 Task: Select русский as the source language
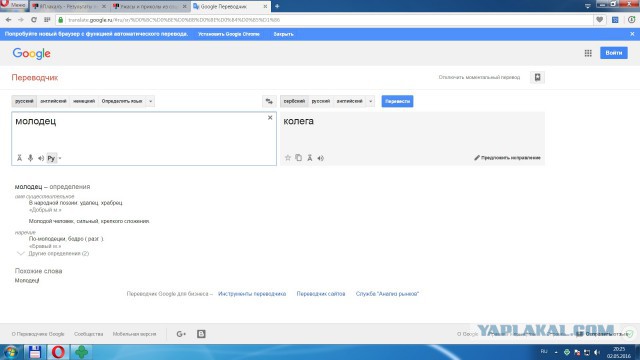24,101
